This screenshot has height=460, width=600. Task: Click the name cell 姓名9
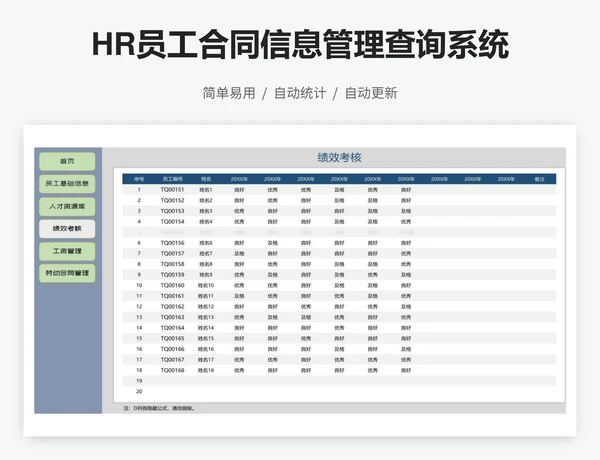pos(206,275)
